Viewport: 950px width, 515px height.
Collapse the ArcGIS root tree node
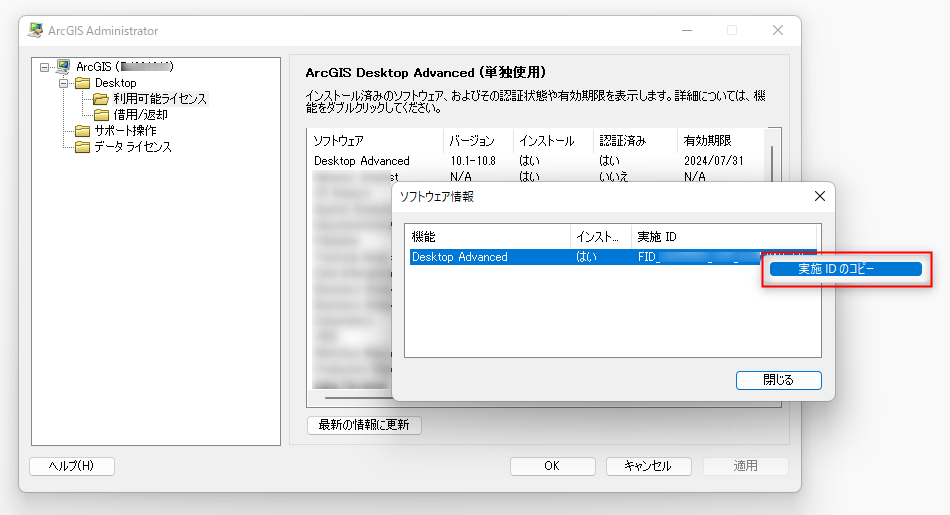pyautogui.click(x=44, y=67)
